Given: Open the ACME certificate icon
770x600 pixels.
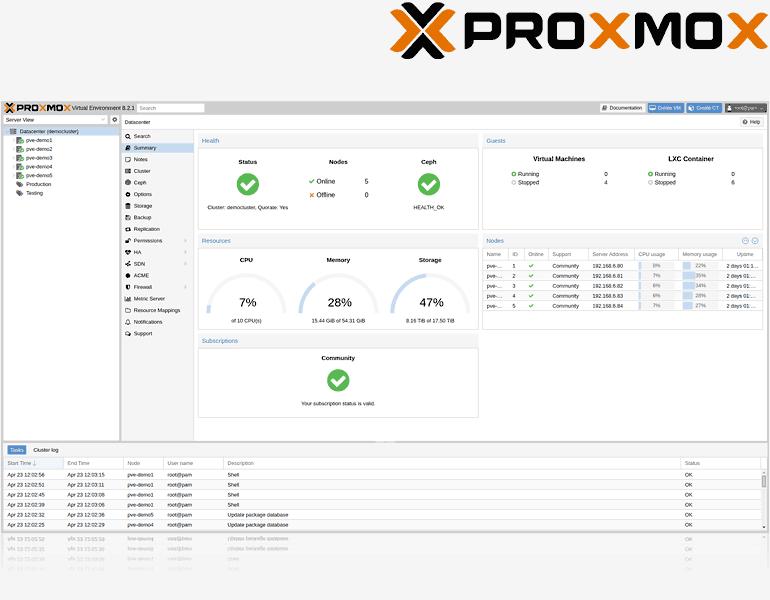Looking at the screenshot, I should [128, 275].
